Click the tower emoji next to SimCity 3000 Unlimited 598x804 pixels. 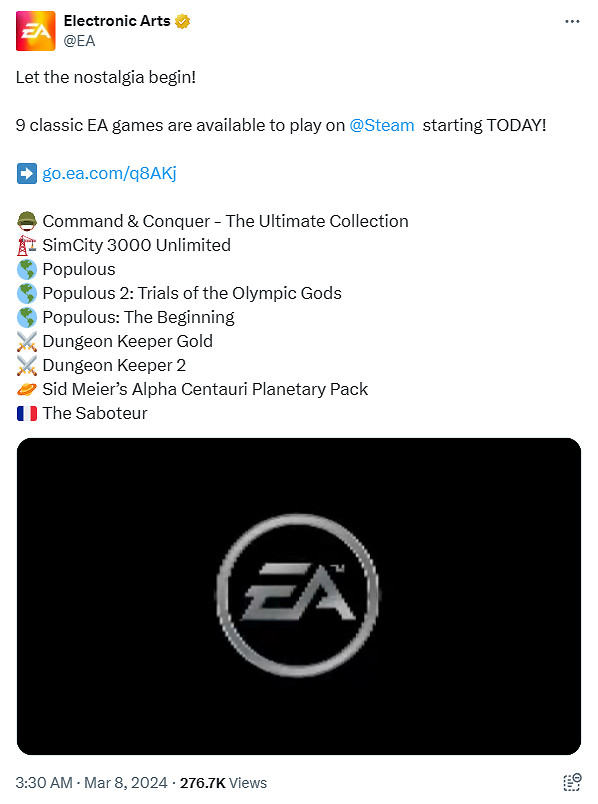[25, 245]
